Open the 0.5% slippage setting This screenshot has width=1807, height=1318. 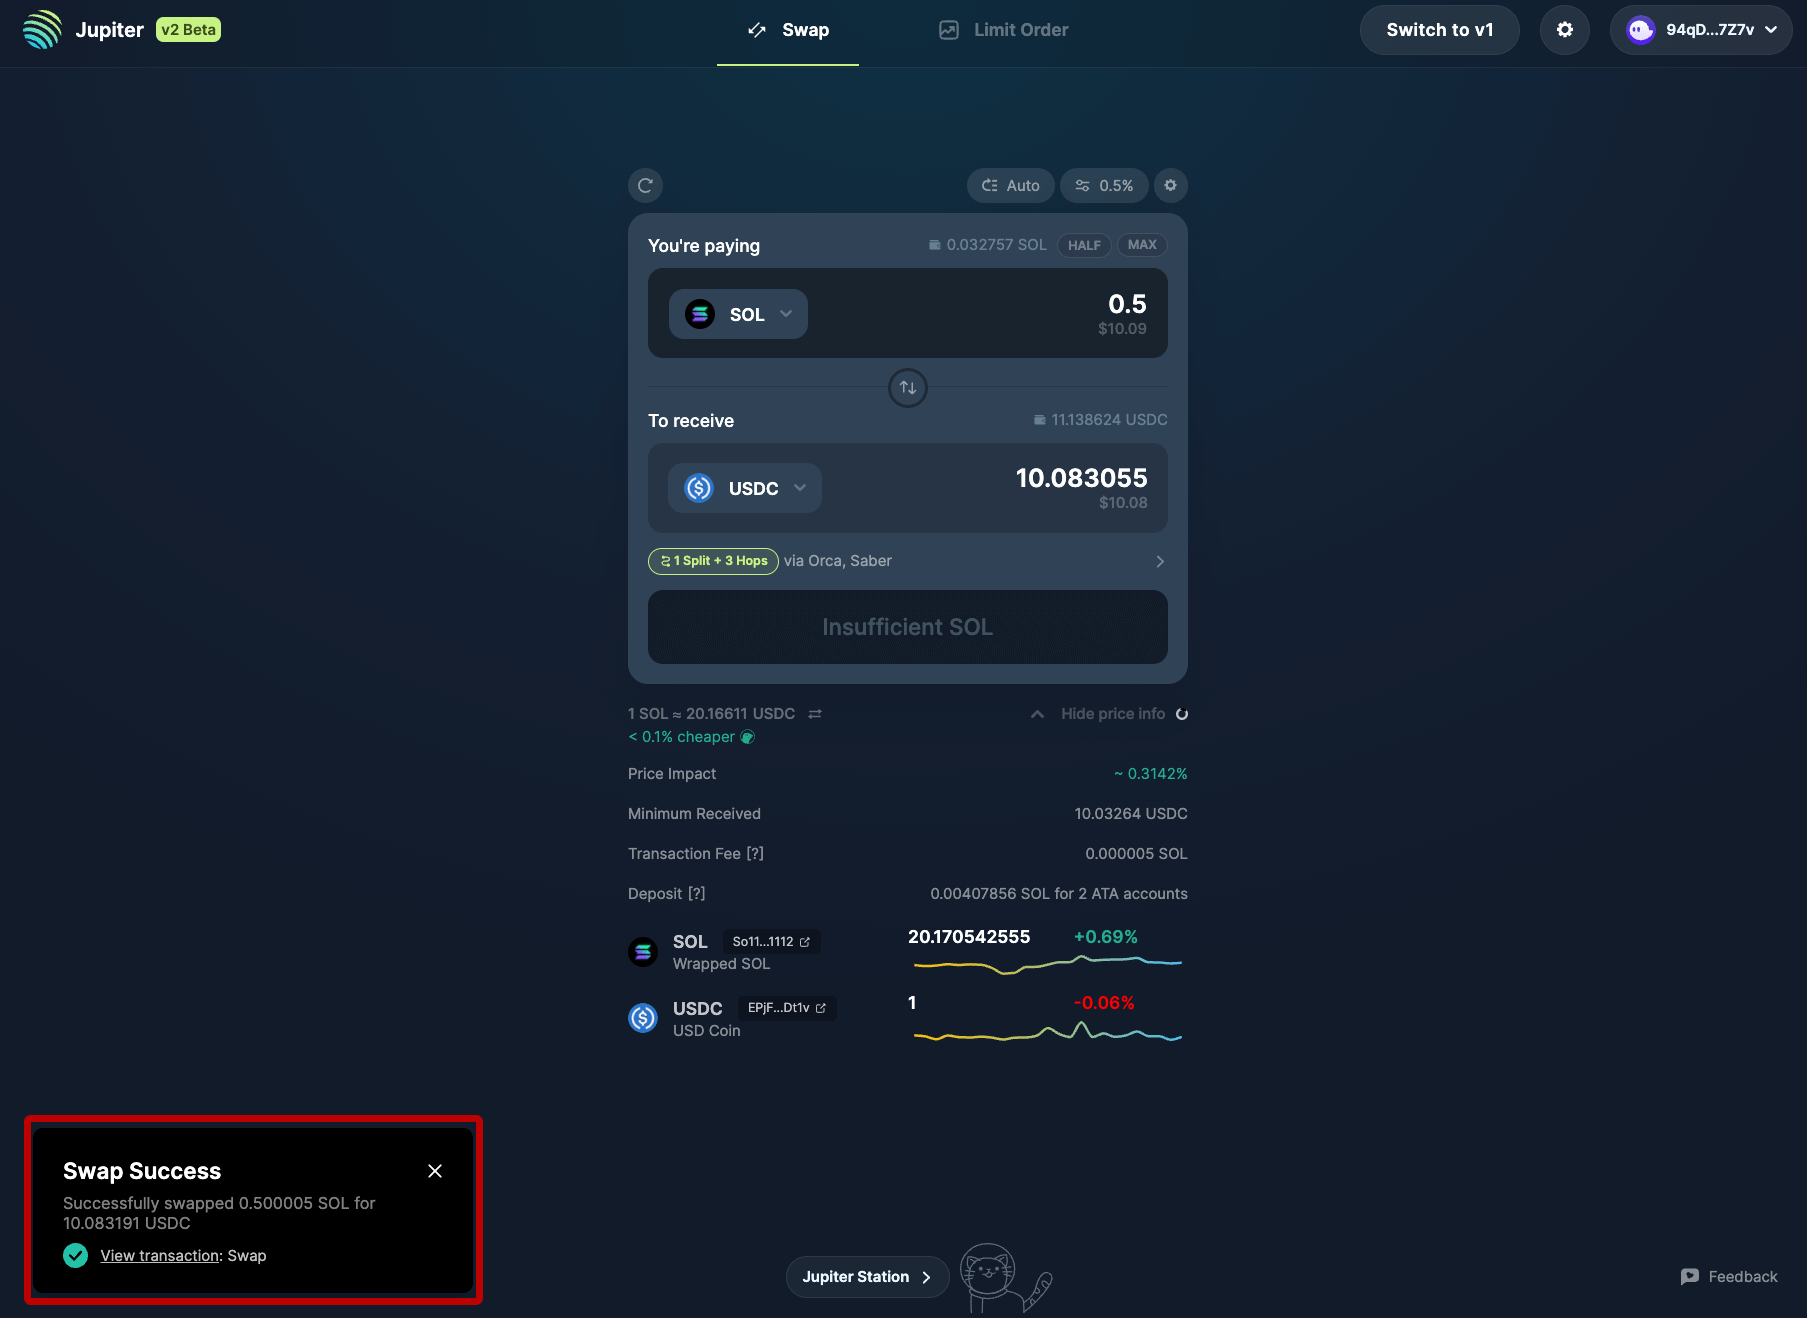(x=1104, y=185)
